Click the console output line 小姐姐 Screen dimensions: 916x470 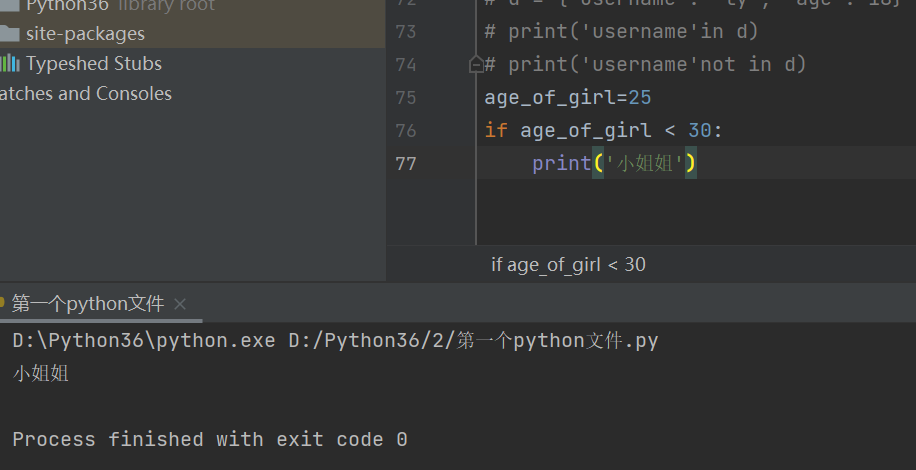[41, 374]
